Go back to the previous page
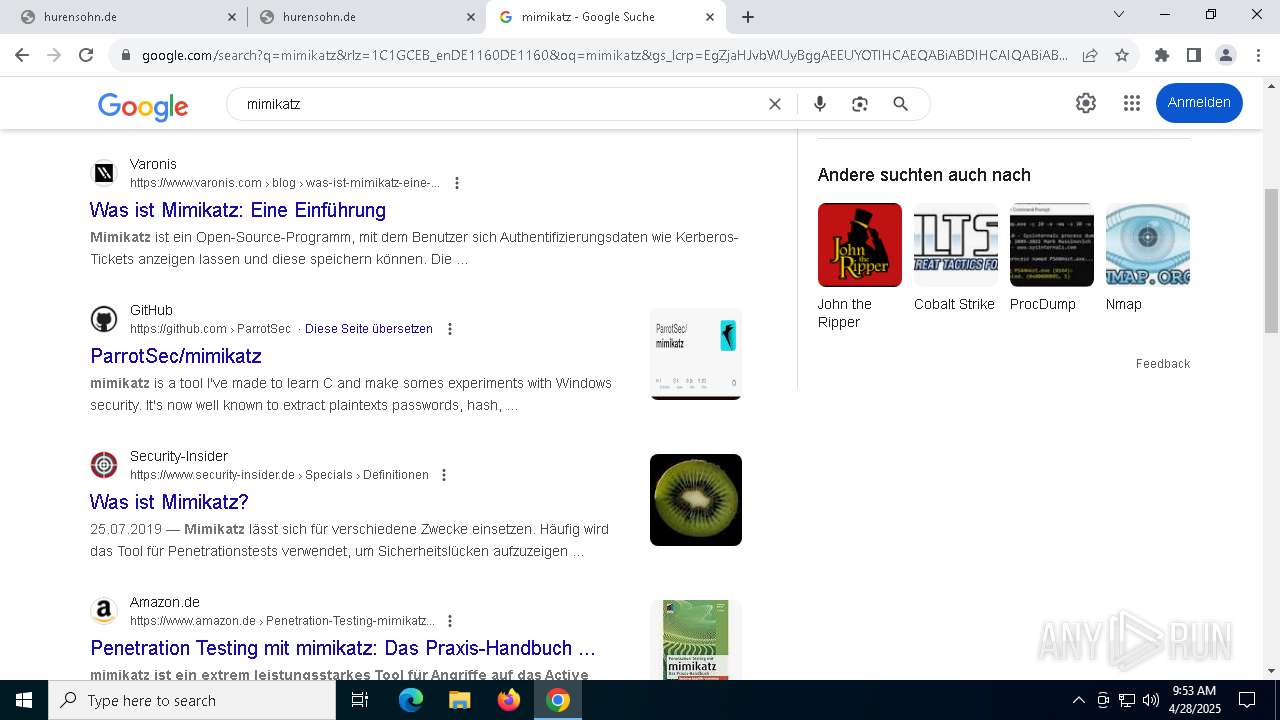 click(22, 55)
